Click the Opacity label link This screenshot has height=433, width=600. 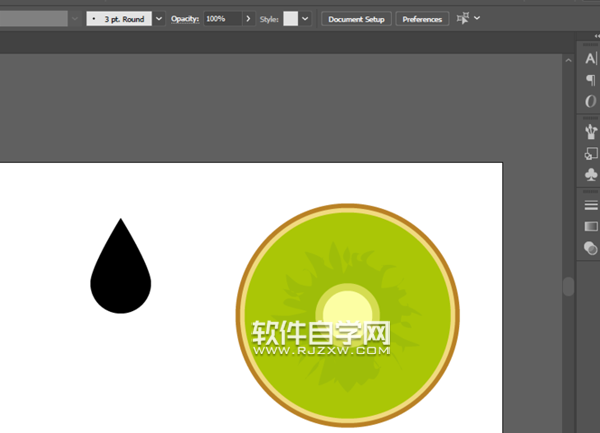(185, 19)
